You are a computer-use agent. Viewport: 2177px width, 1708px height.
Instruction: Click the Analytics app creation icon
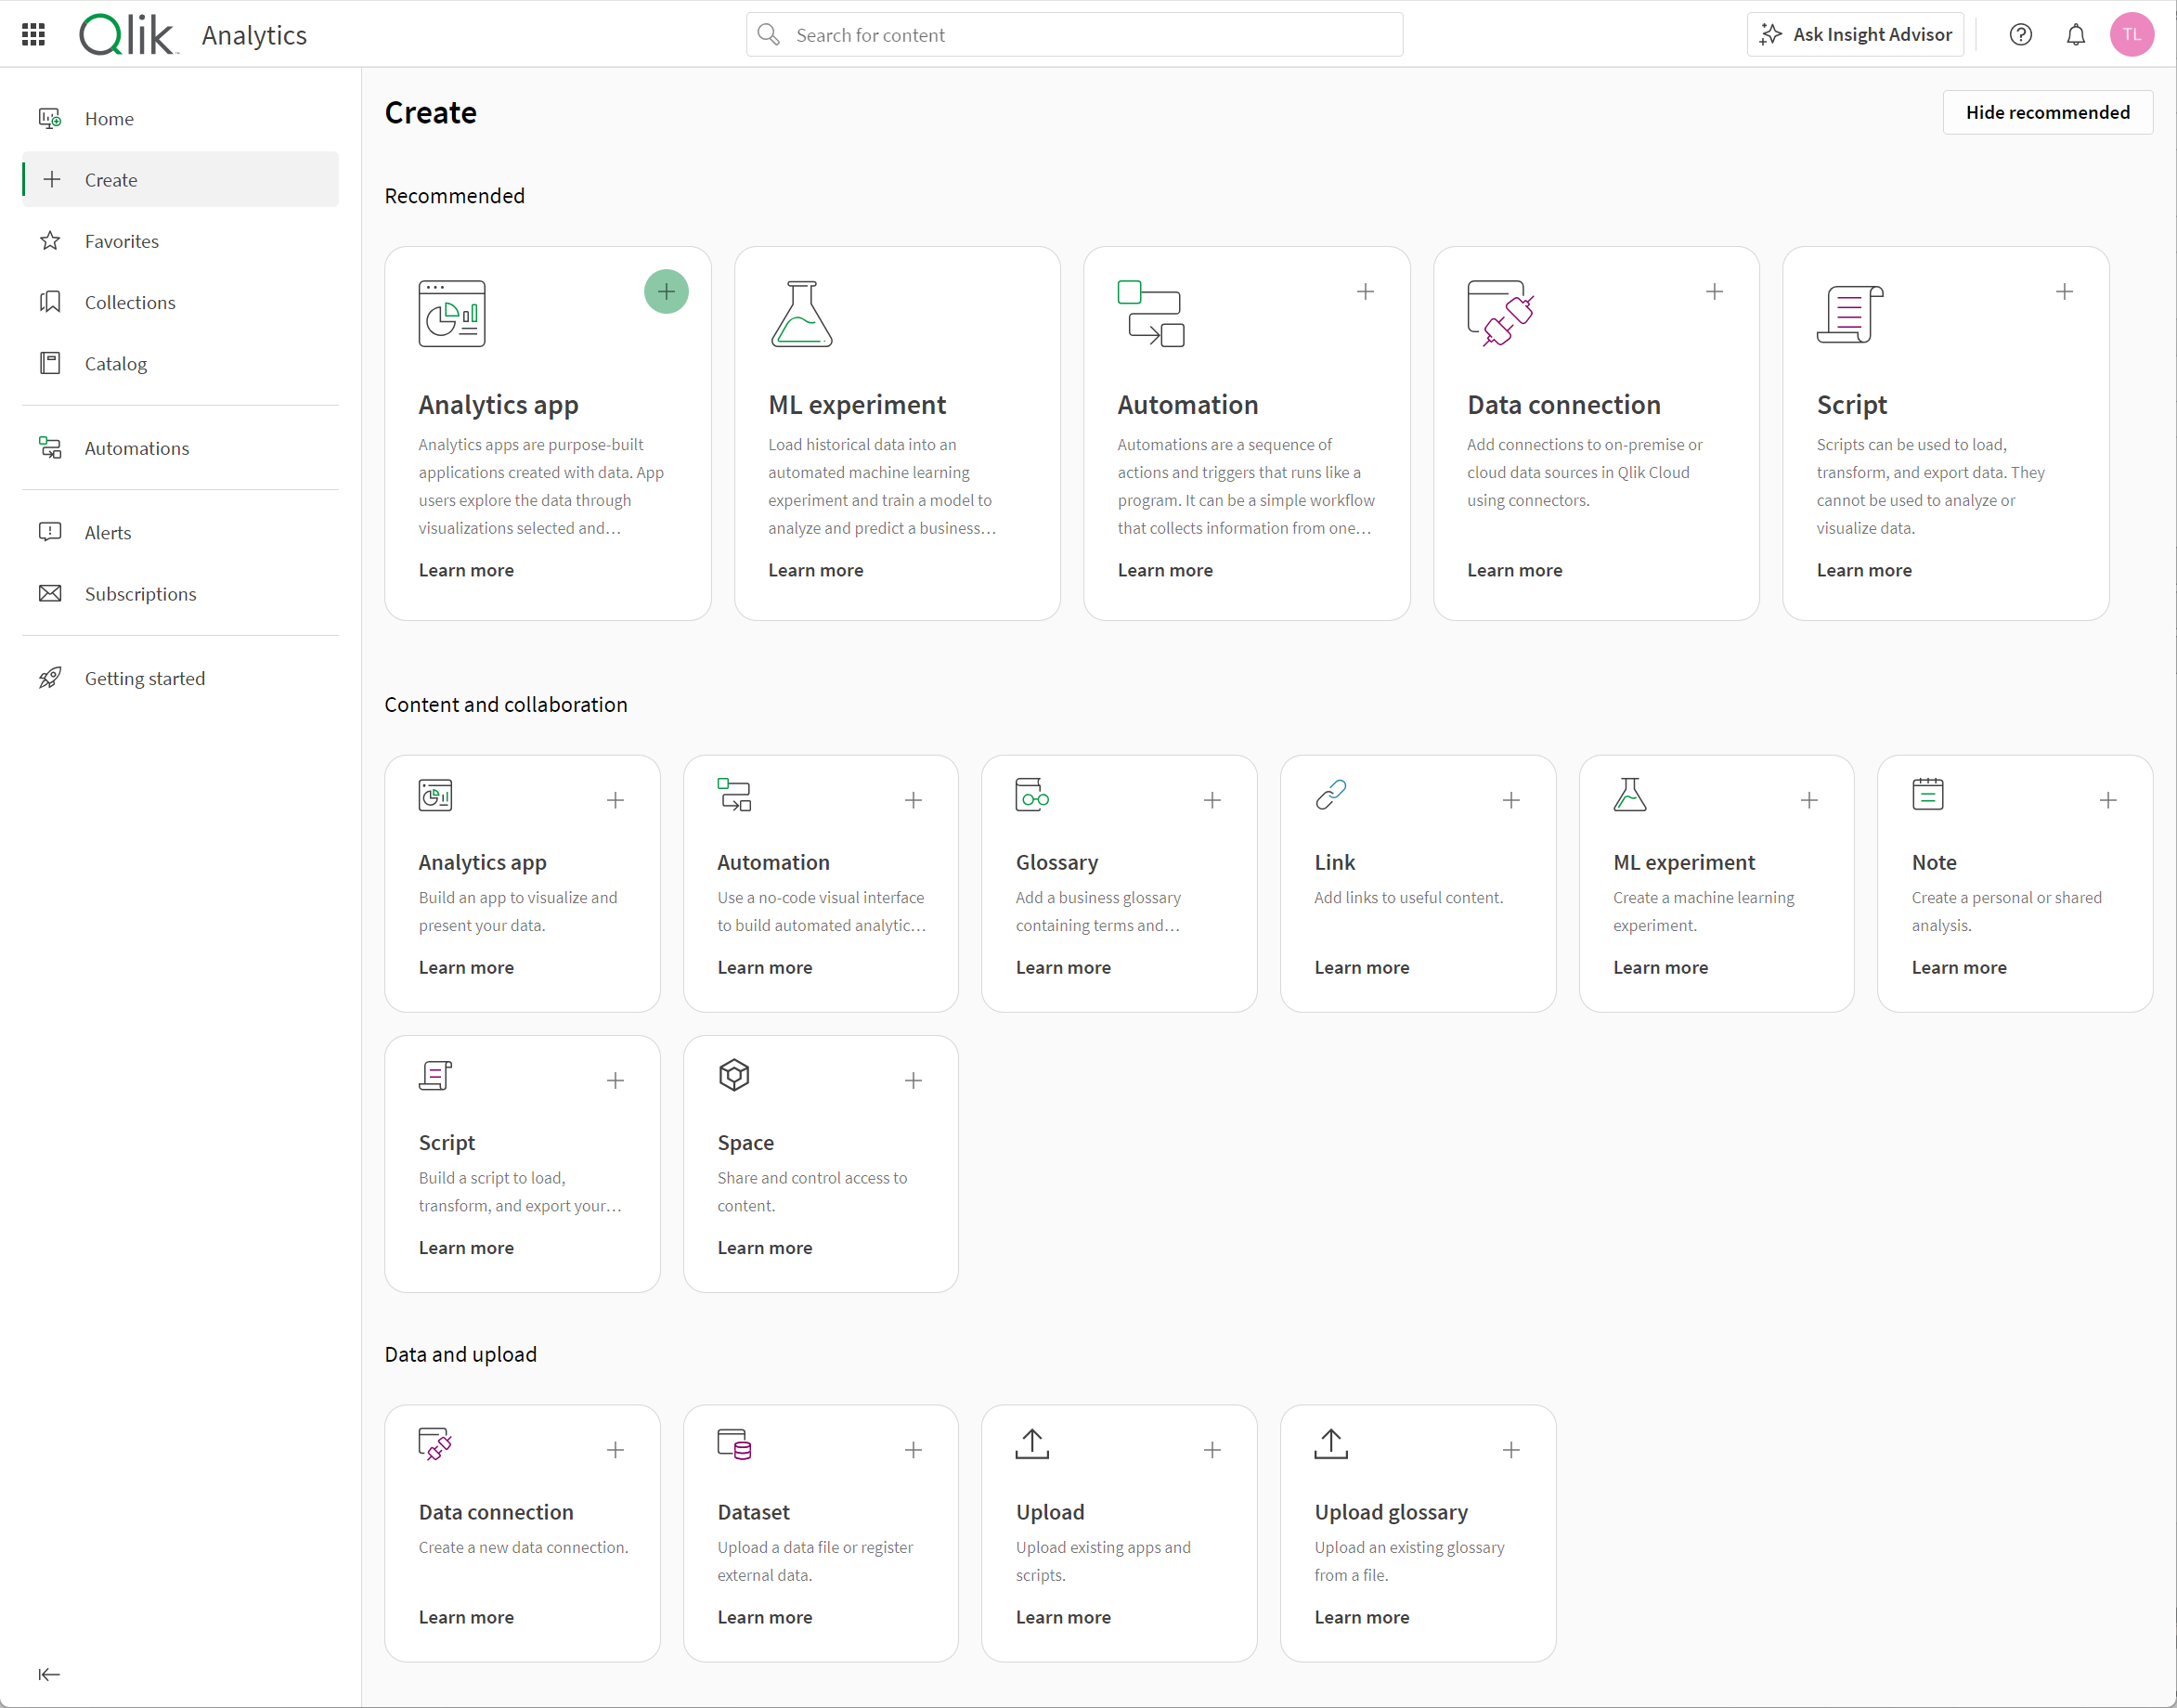(667, 291)
